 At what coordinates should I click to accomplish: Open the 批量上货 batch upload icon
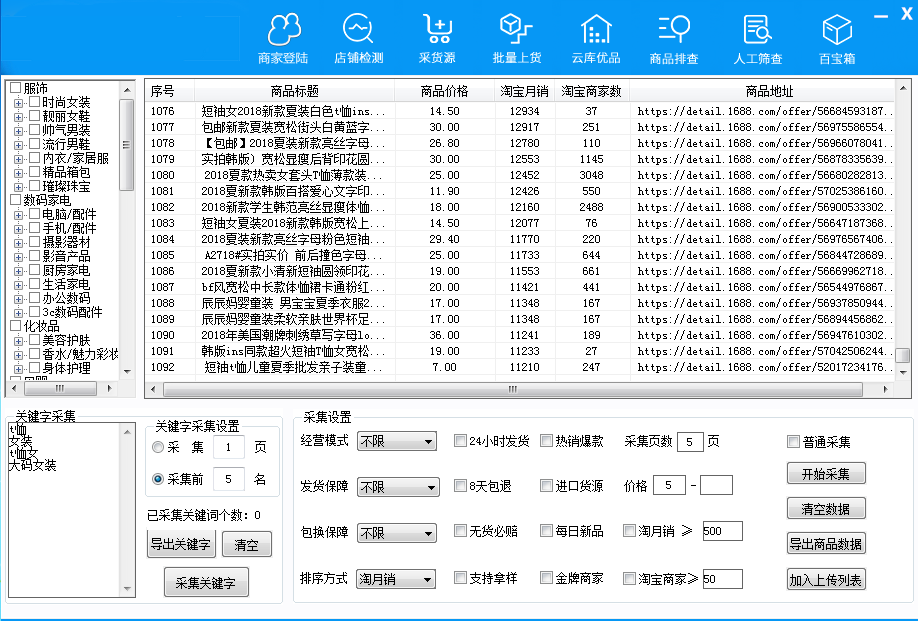[x=516, y=39]
